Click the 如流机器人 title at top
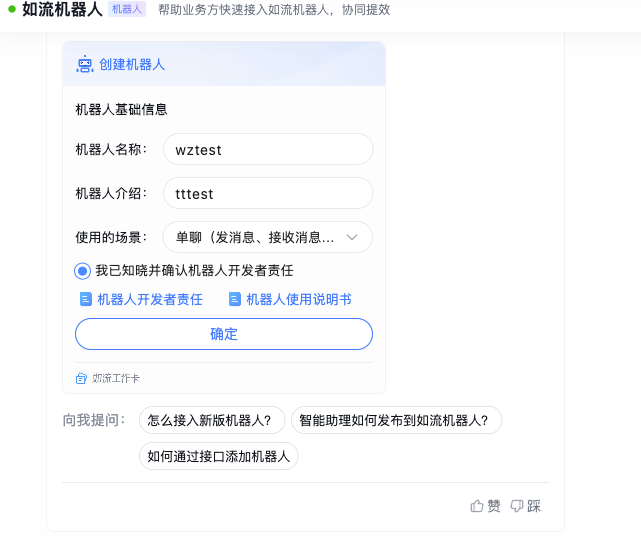The image size is (641, 536). coord(62,10)
